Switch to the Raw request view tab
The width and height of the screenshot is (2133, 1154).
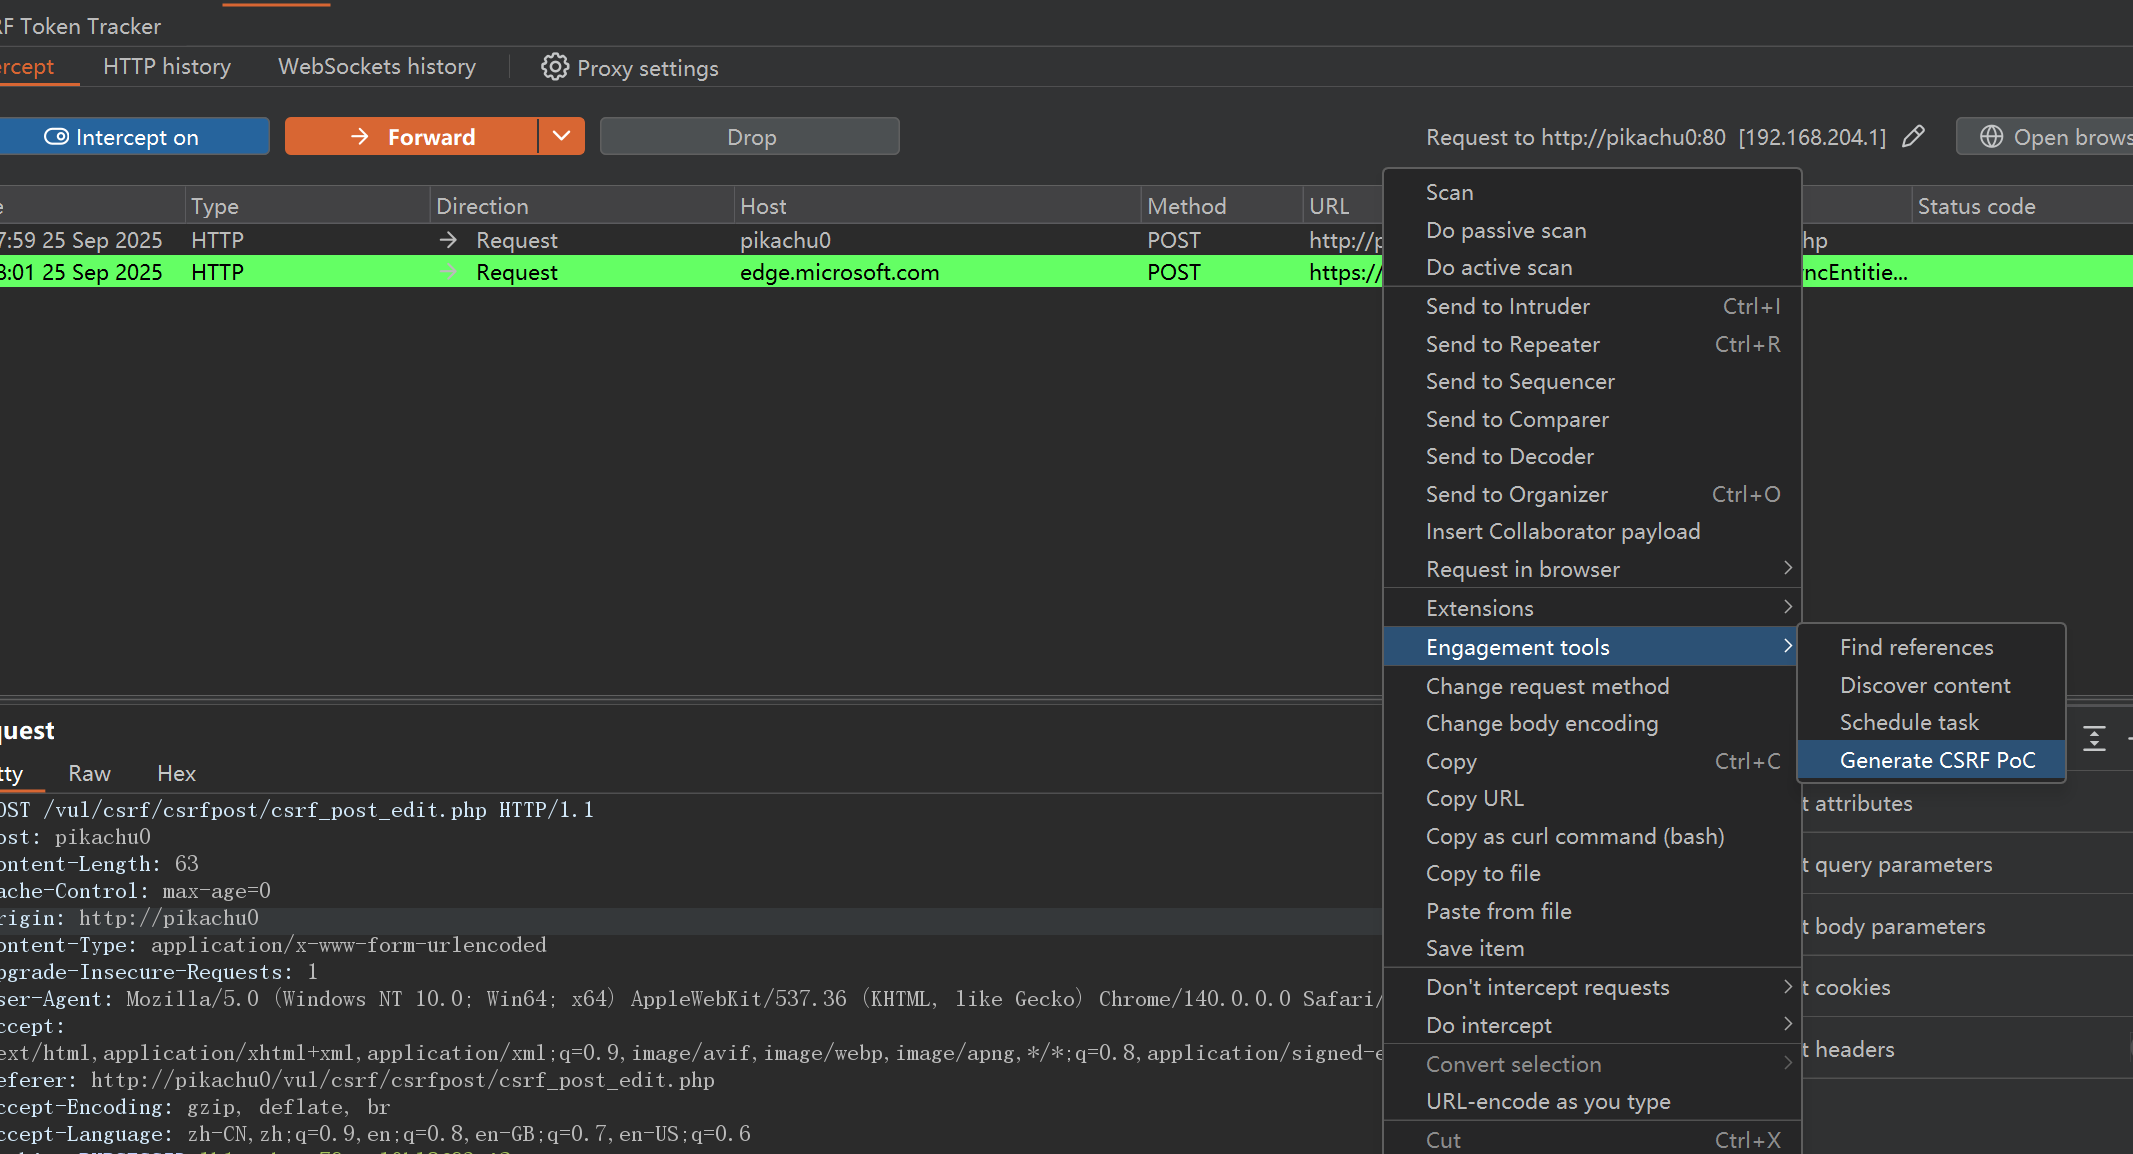89,773
